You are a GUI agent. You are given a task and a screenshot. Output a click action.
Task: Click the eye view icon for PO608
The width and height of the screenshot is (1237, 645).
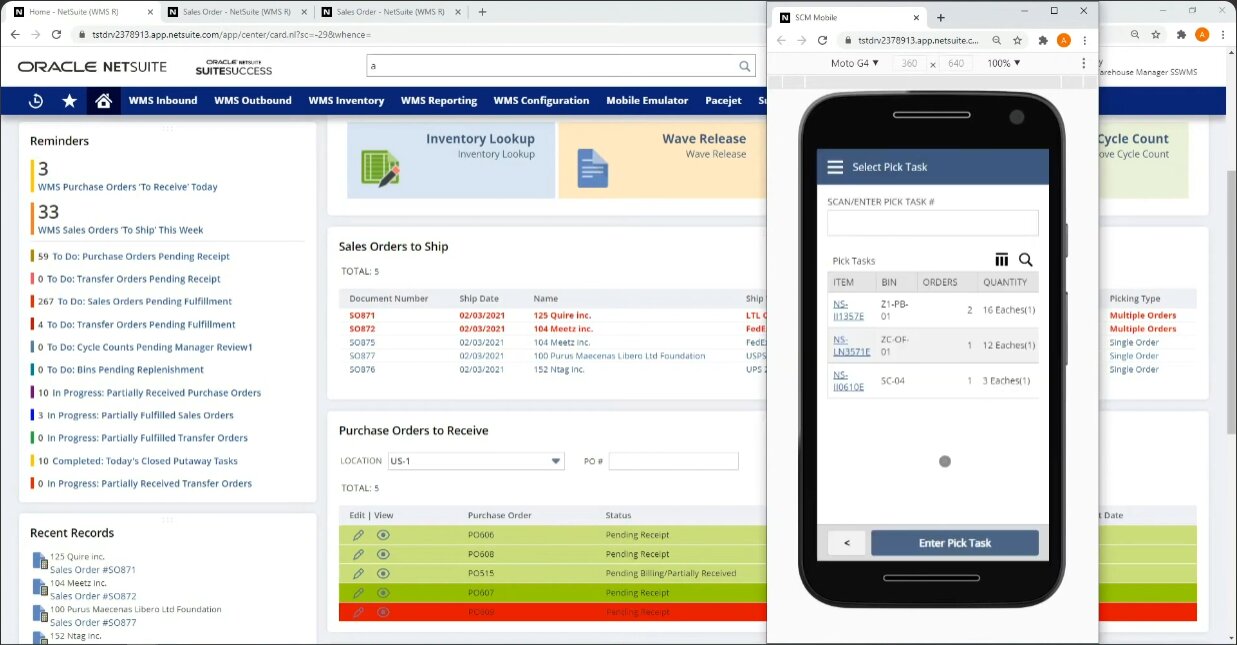tap(383, 554)
